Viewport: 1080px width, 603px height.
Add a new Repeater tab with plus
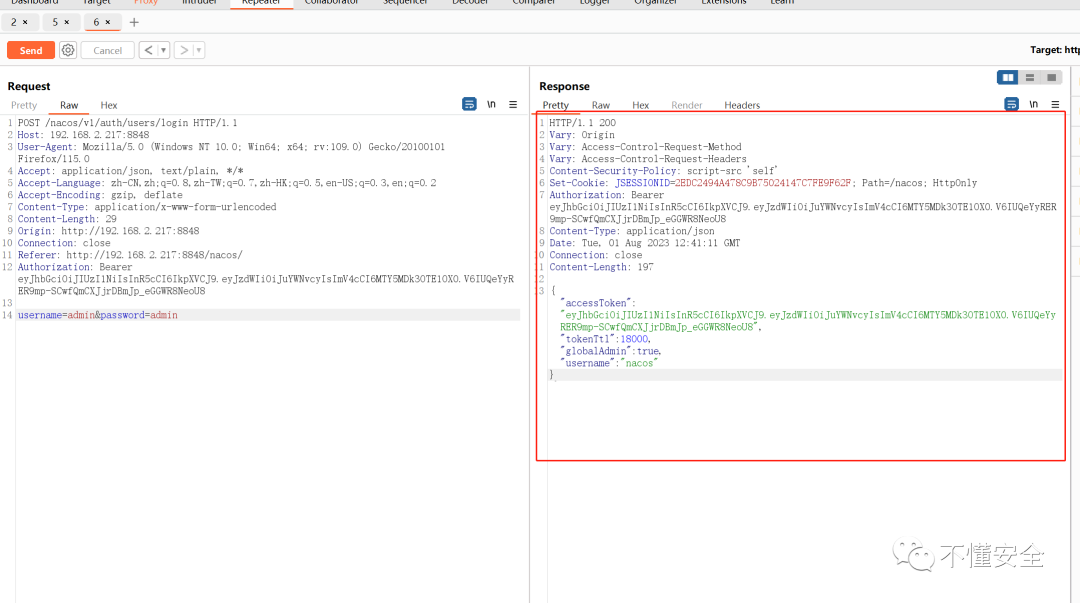(x=134, y=22)
